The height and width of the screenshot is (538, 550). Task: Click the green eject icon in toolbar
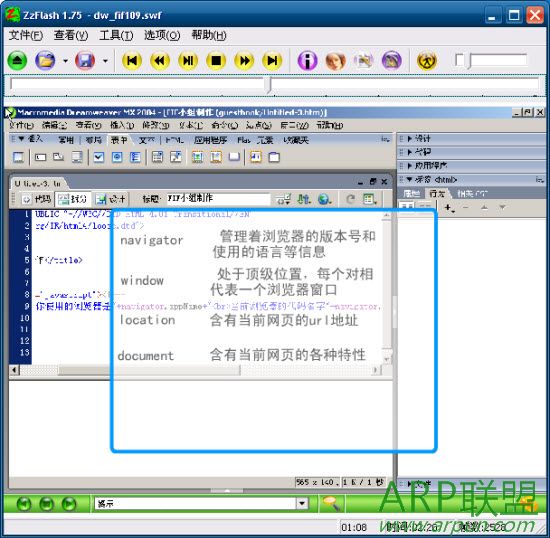pos(17,61)
